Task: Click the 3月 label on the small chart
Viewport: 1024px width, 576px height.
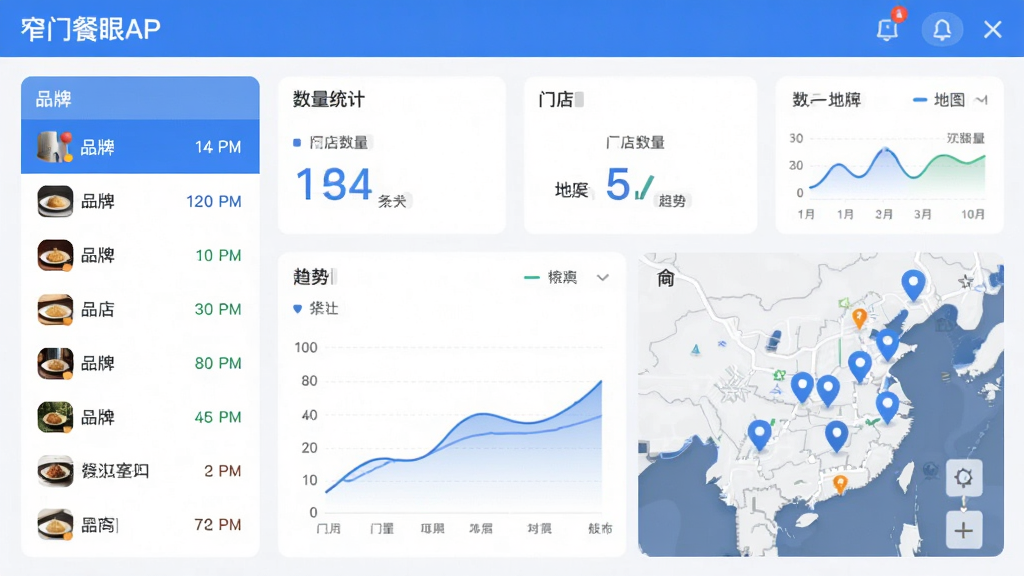Action: (923, 214)
